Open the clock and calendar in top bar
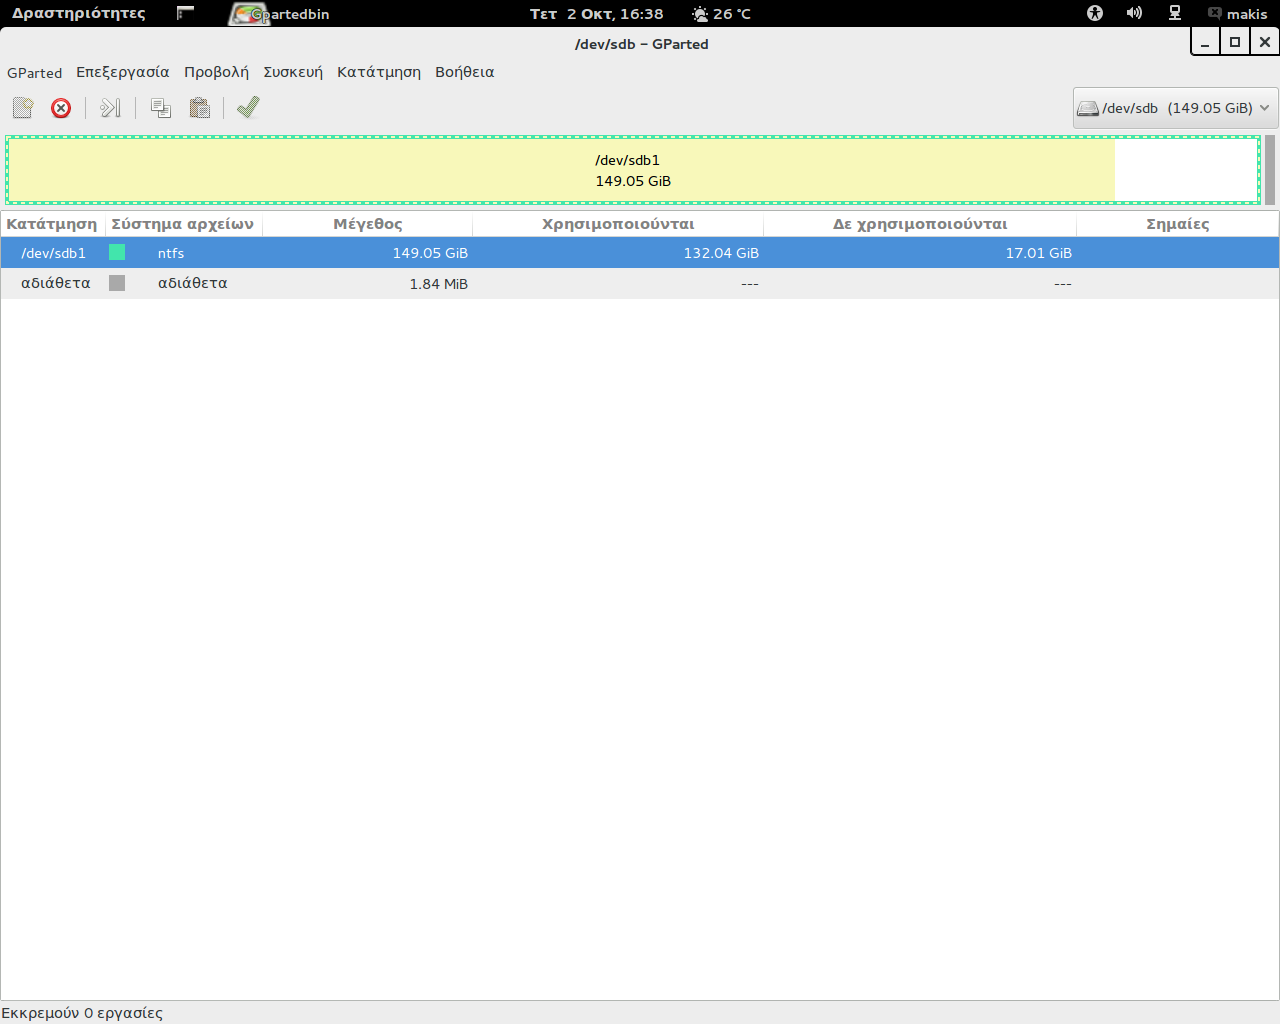Viewport: 1280px width, 1024px height. 597,14
